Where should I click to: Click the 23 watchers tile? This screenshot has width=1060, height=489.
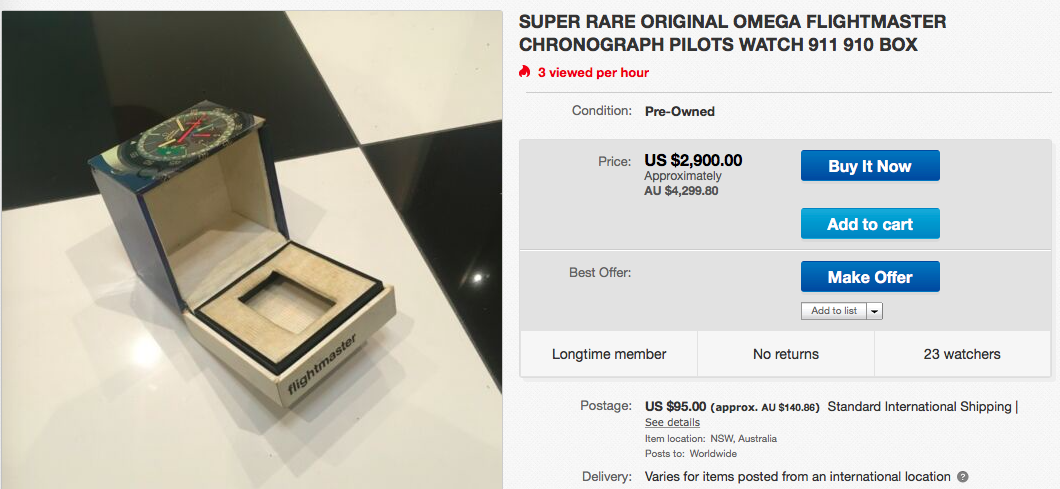click(x=962, y=354)
